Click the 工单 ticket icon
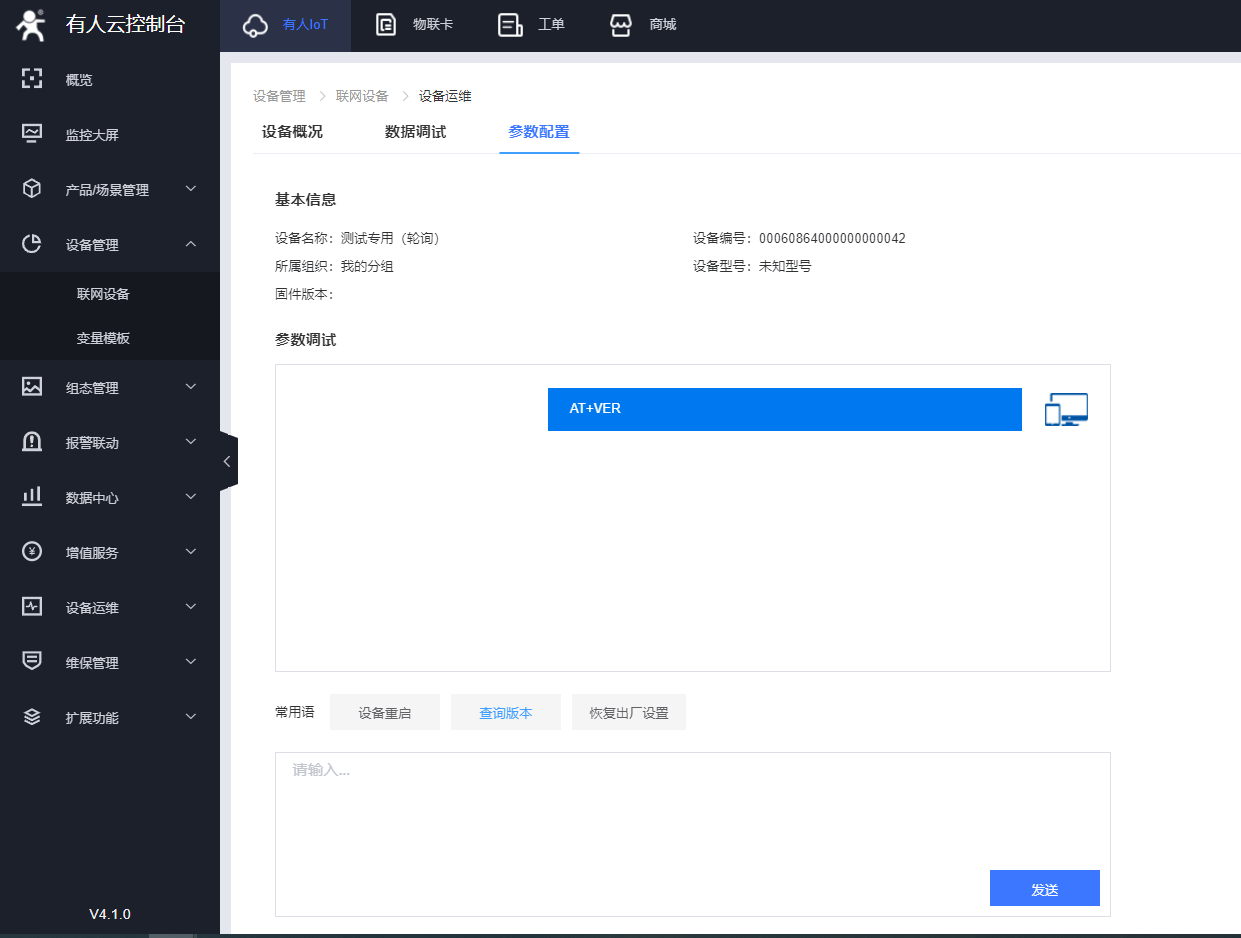 [x=510, y=25]
